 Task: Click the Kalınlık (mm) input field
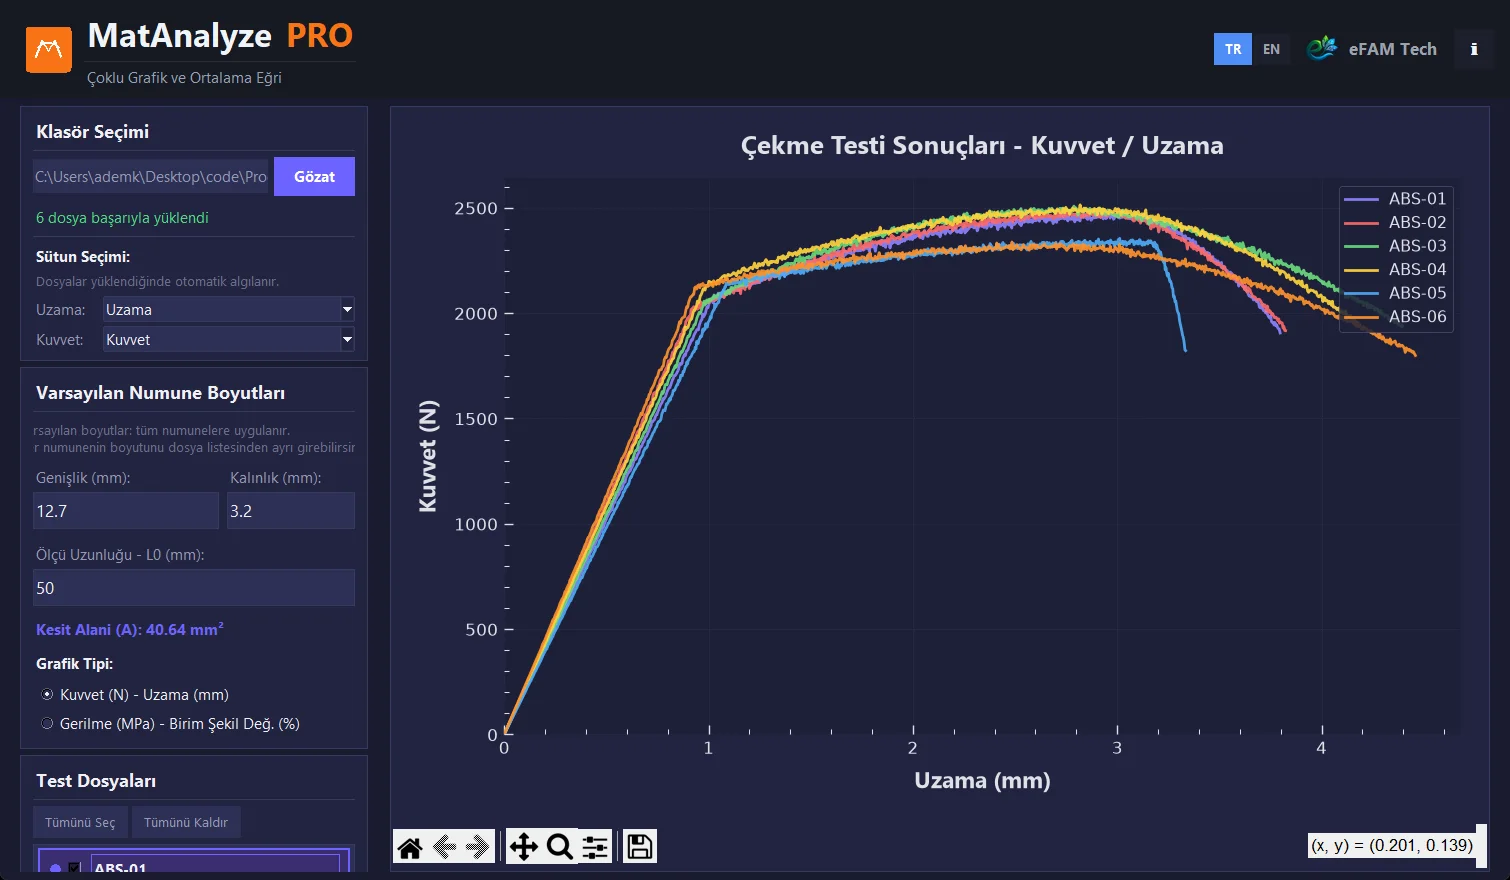[x=291, y=511]
